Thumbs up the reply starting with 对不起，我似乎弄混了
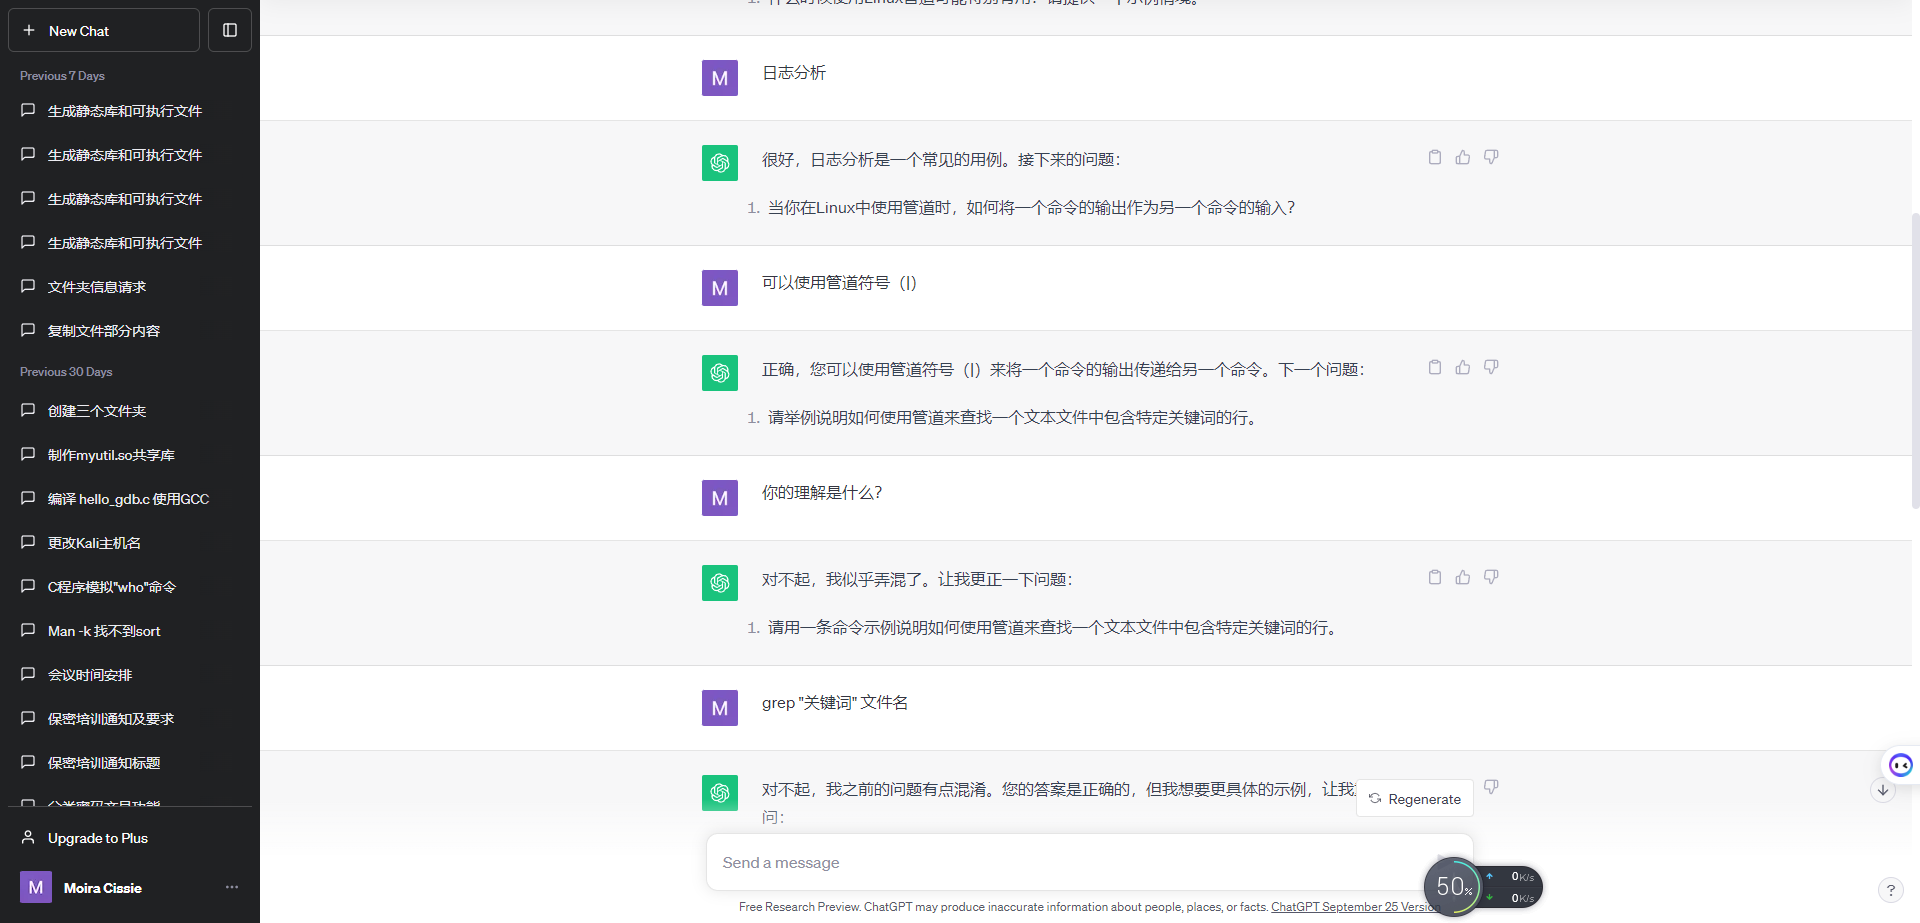 click(x=1463, y=577)
